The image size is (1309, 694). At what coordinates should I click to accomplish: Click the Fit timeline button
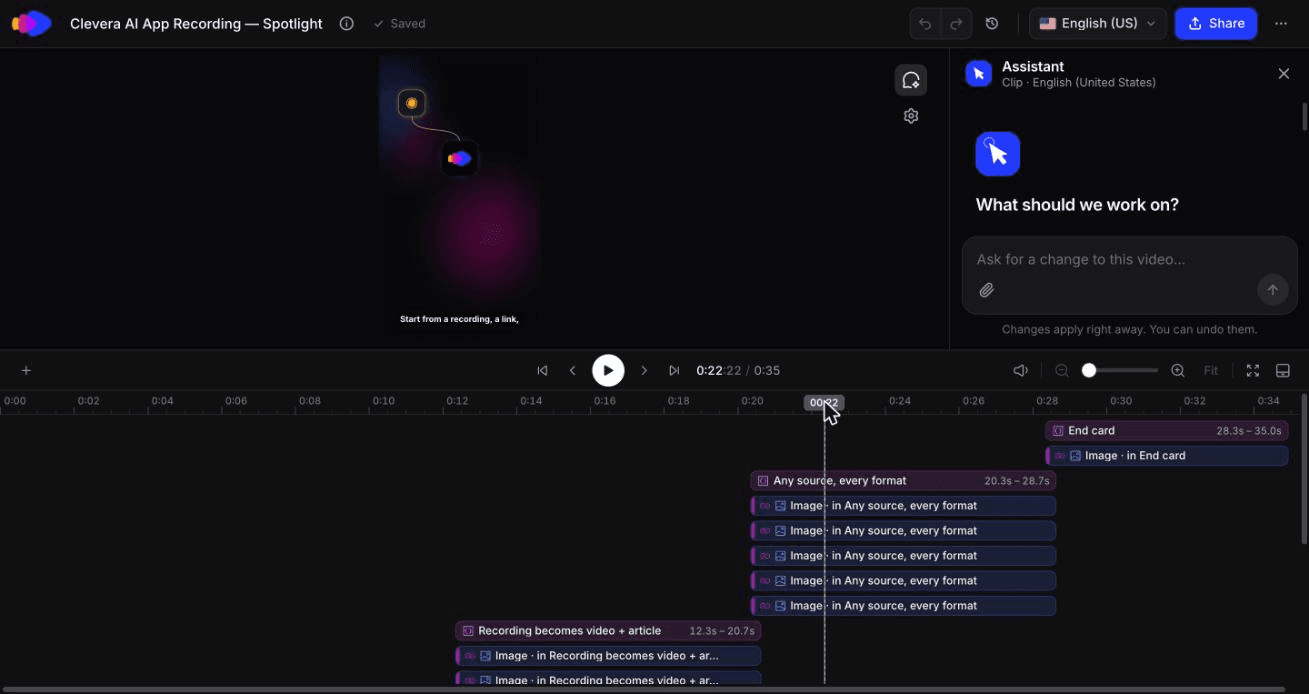click(1211, 370)
